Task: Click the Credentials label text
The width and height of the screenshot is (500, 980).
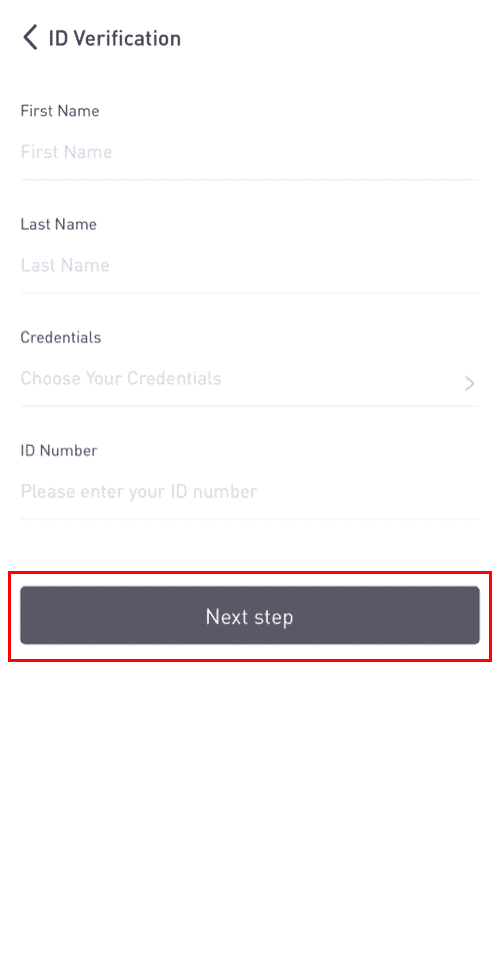Action: point(61,338)
